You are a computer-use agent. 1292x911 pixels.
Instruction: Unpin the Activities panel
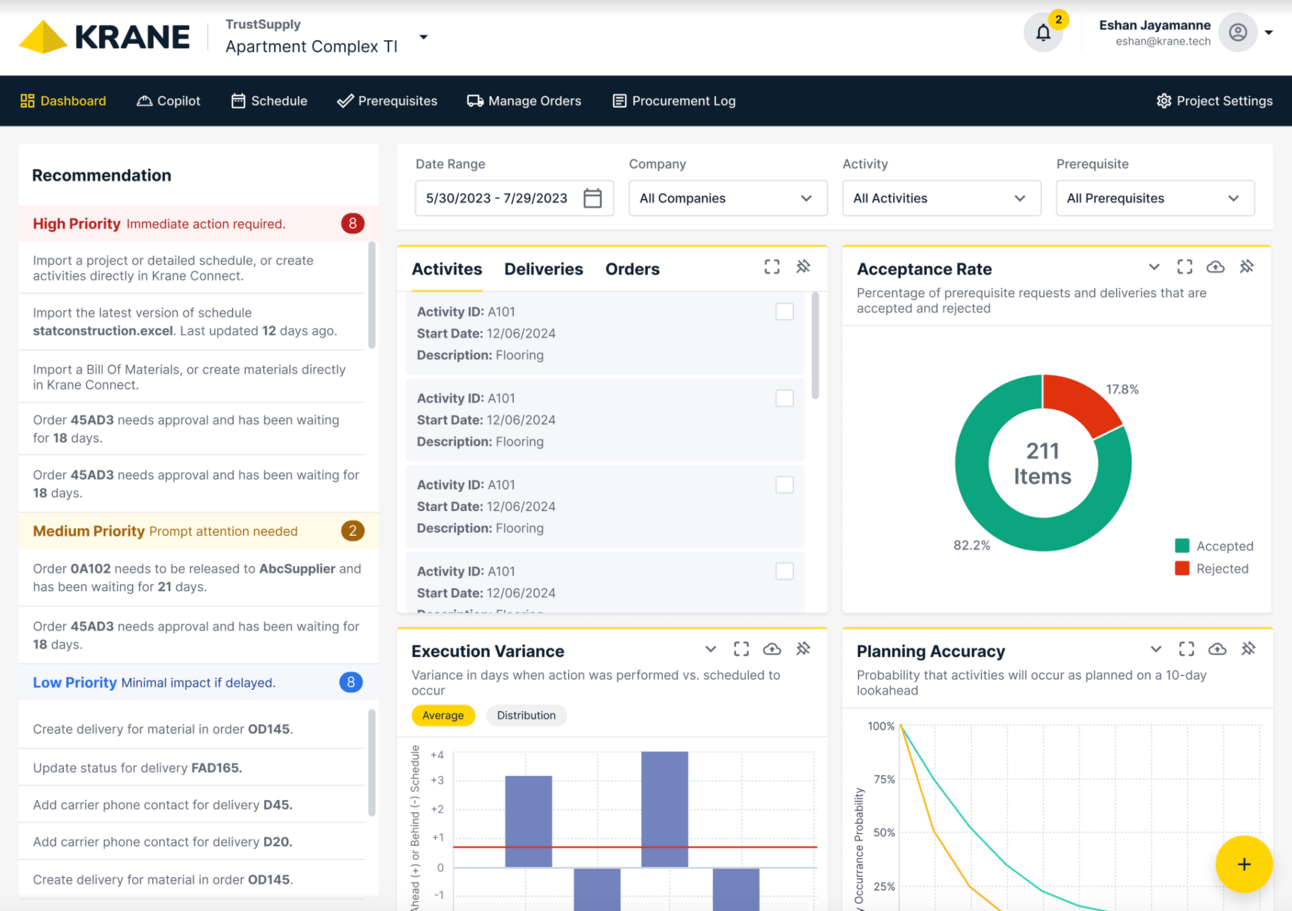[x=803, y=267]
